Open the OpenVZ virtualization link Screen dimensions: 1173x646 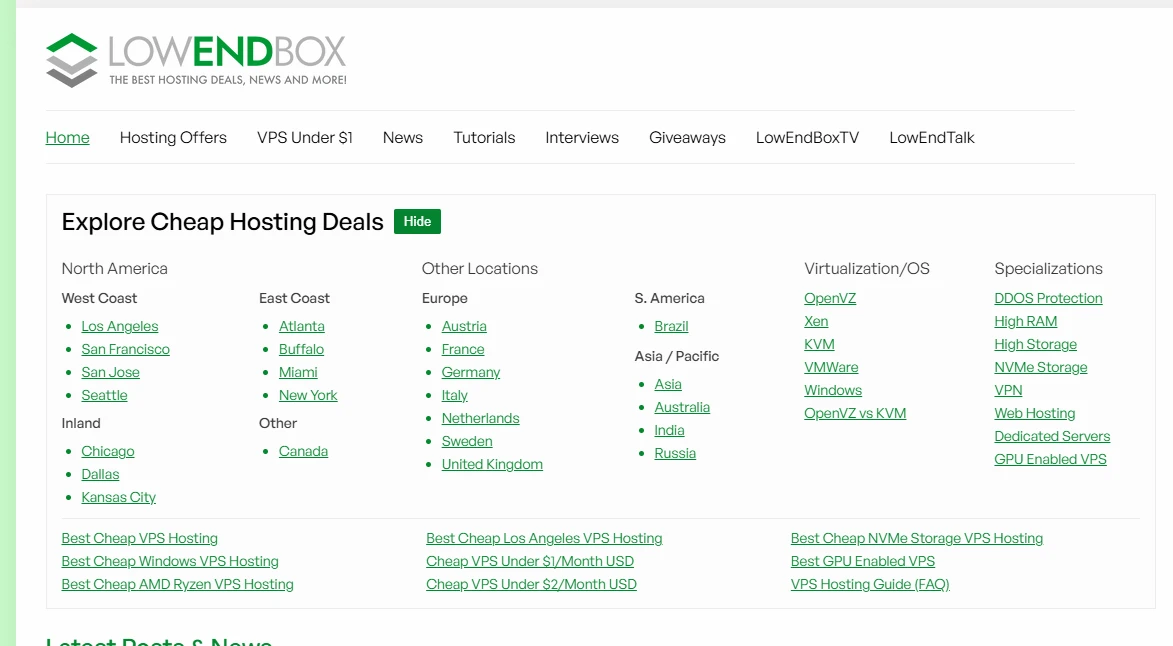coord(830,298)
